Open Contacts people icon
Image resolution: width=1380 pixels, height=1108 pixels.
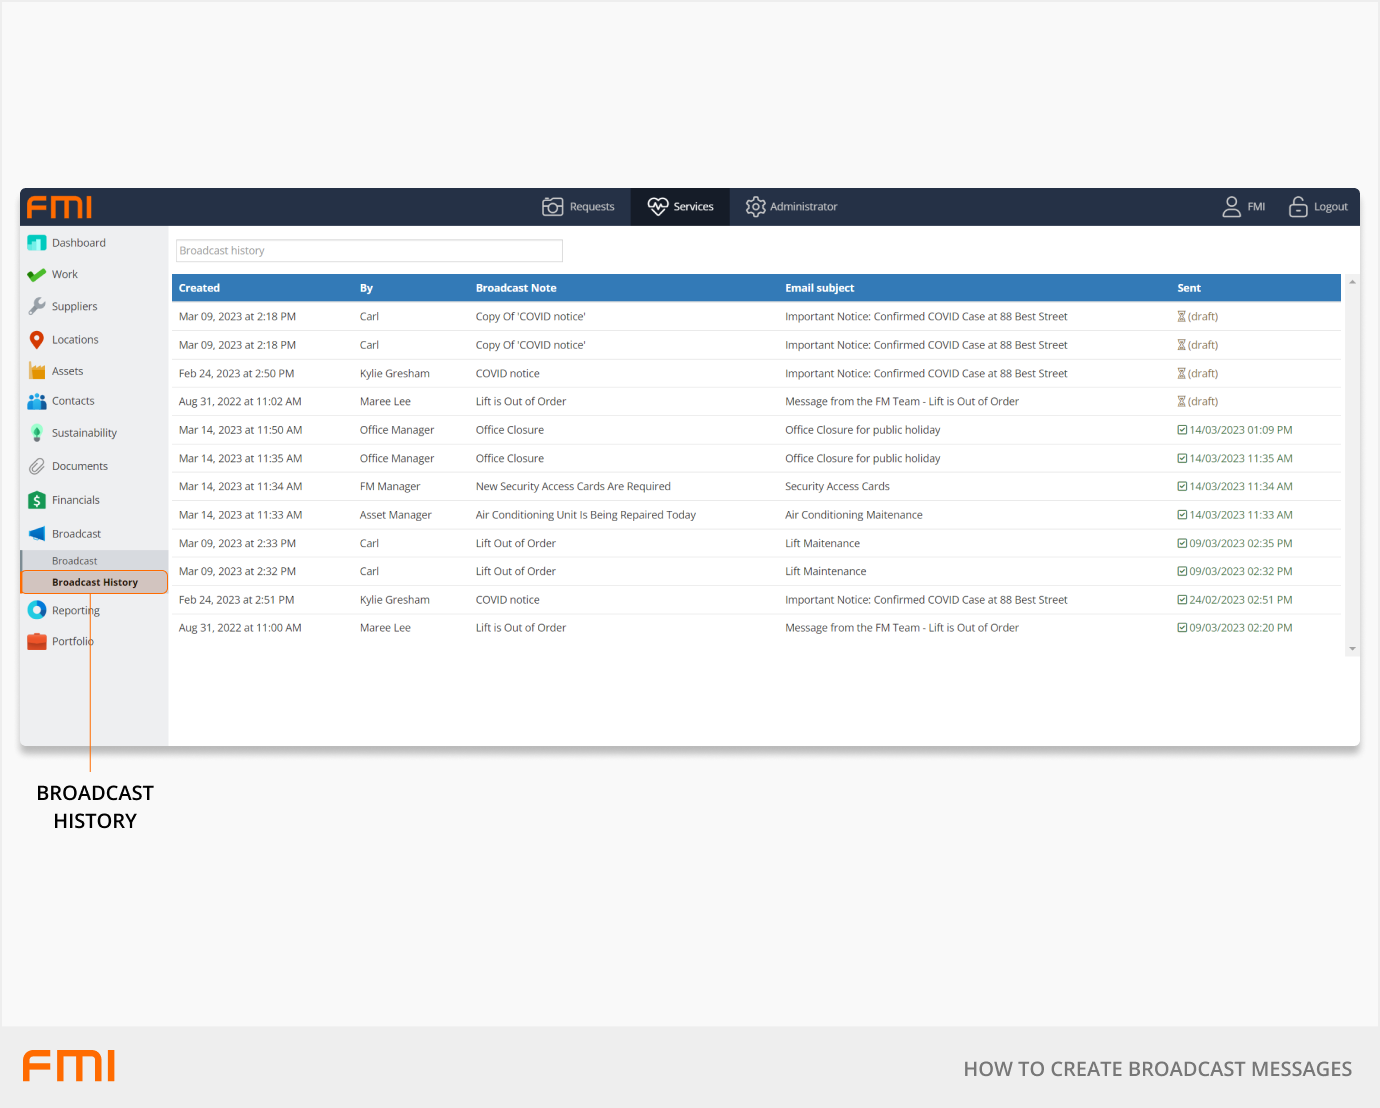tap(37, 402)
